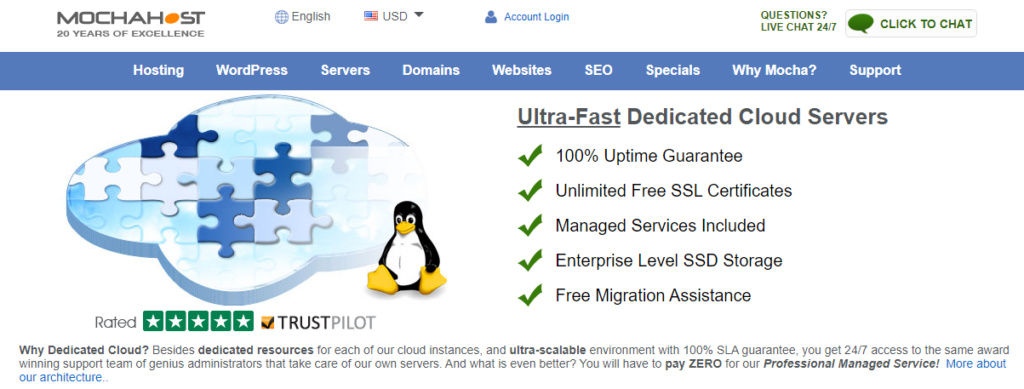Click the globe language icon

coord(281,17)
